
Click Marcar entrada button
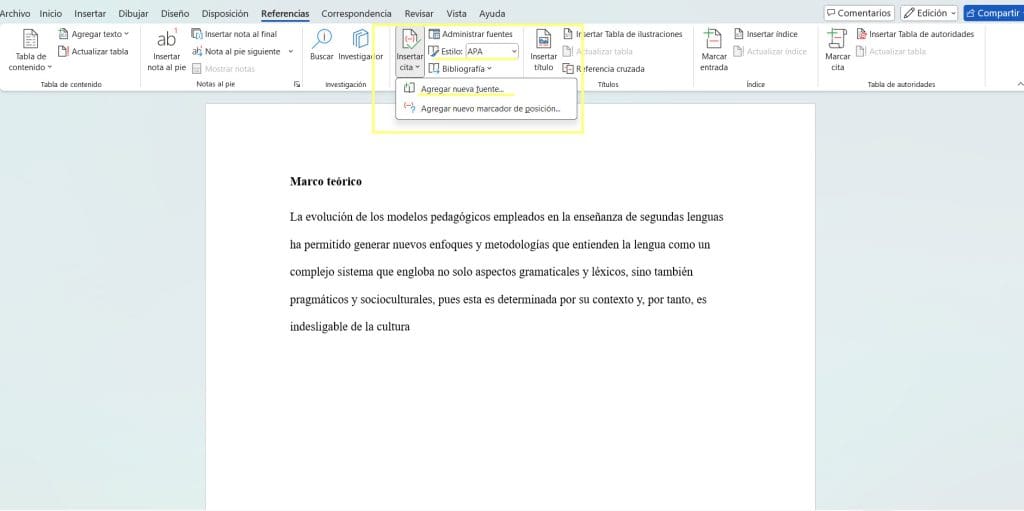[x=714, y=50]
